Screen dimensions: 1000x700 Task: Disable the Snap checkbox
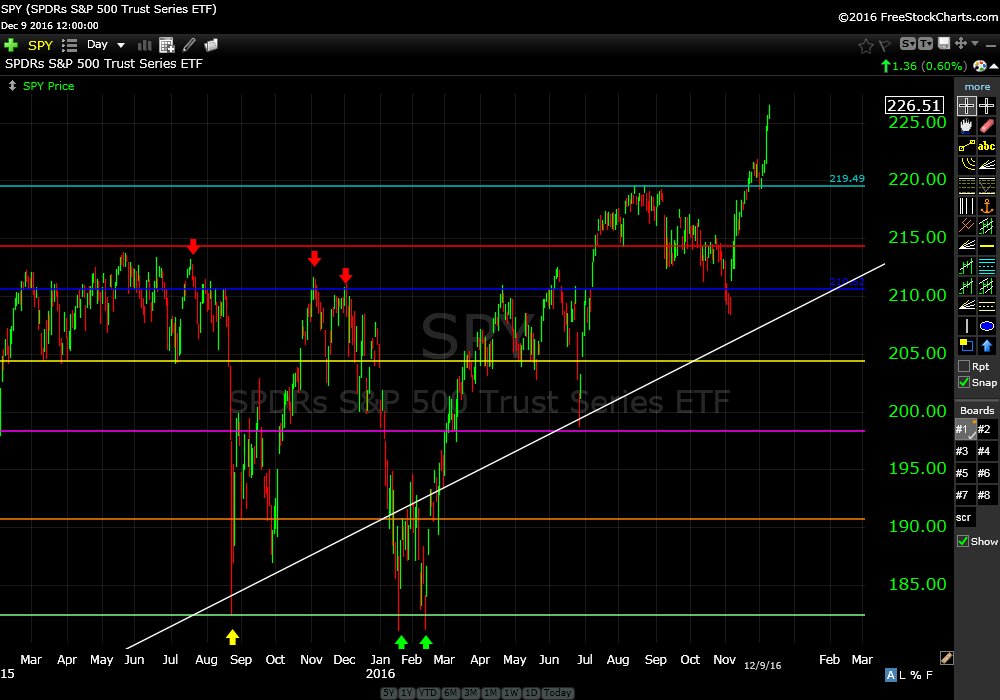(964, 382)
